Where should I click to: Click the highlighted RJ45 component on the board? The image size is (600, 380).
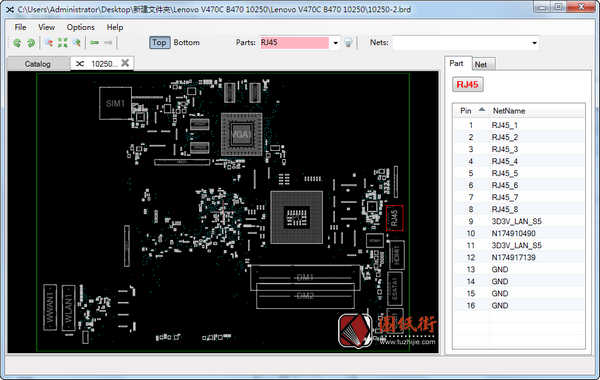click(395, 218)
